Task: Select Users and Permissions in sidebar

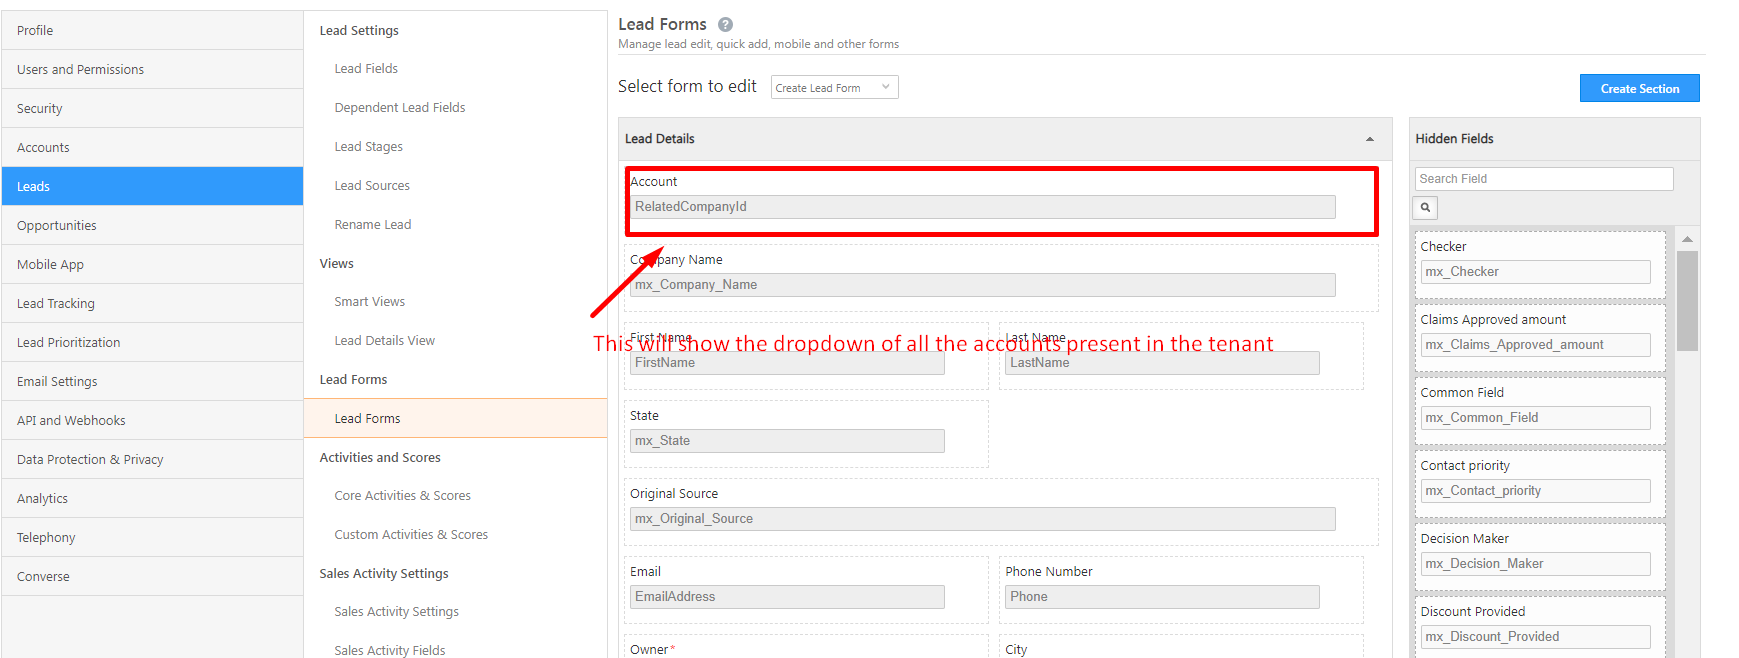Action: [80, 70]
